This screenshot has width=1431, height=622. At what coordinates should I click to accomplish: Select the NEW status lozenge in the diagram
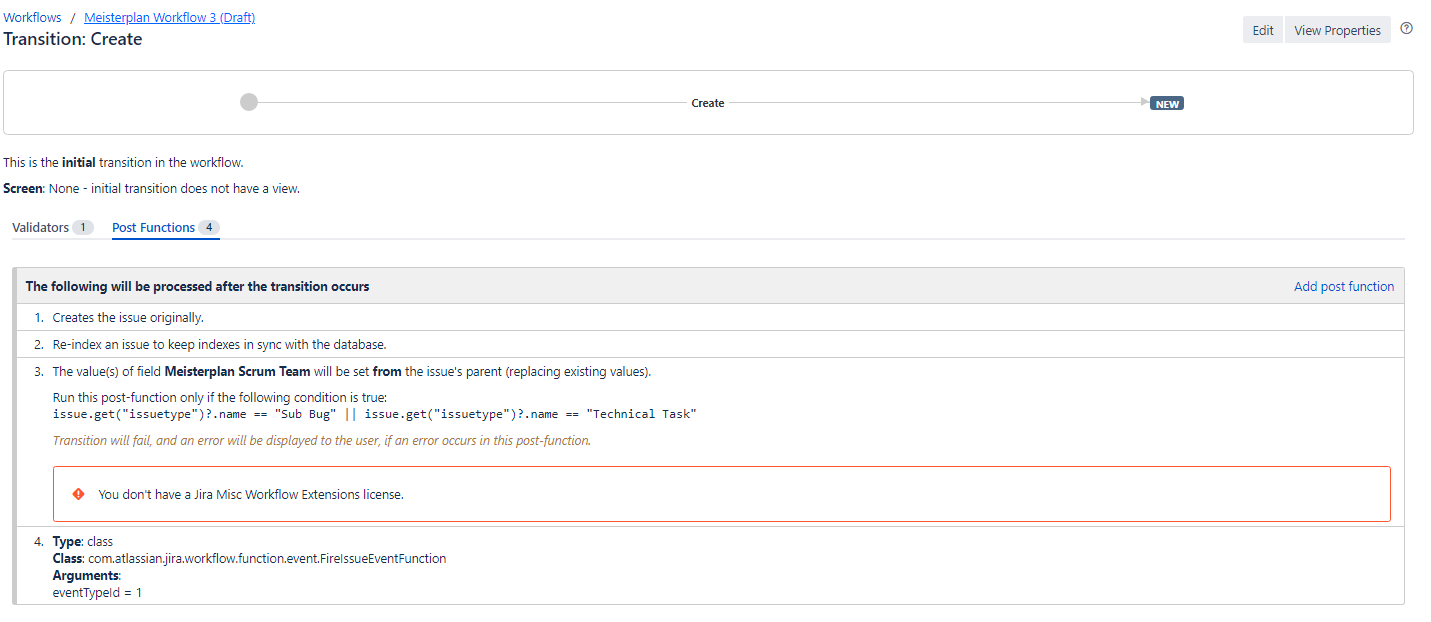coord(1167,102)
